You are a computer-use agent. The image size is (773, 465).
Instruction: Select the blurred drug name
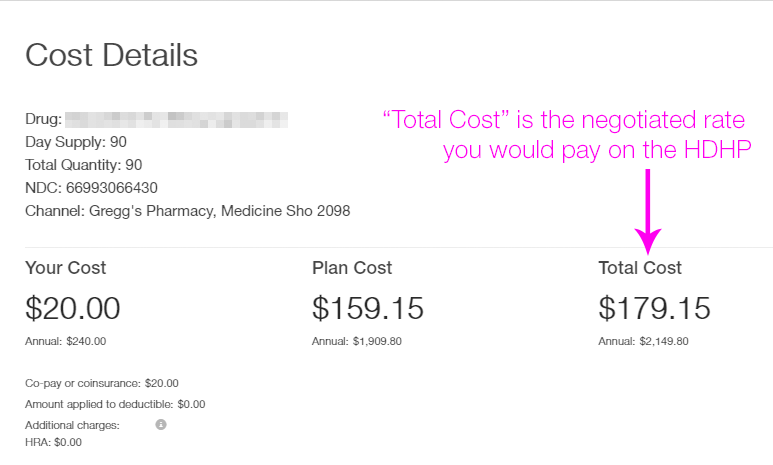(x=176, y=119)
